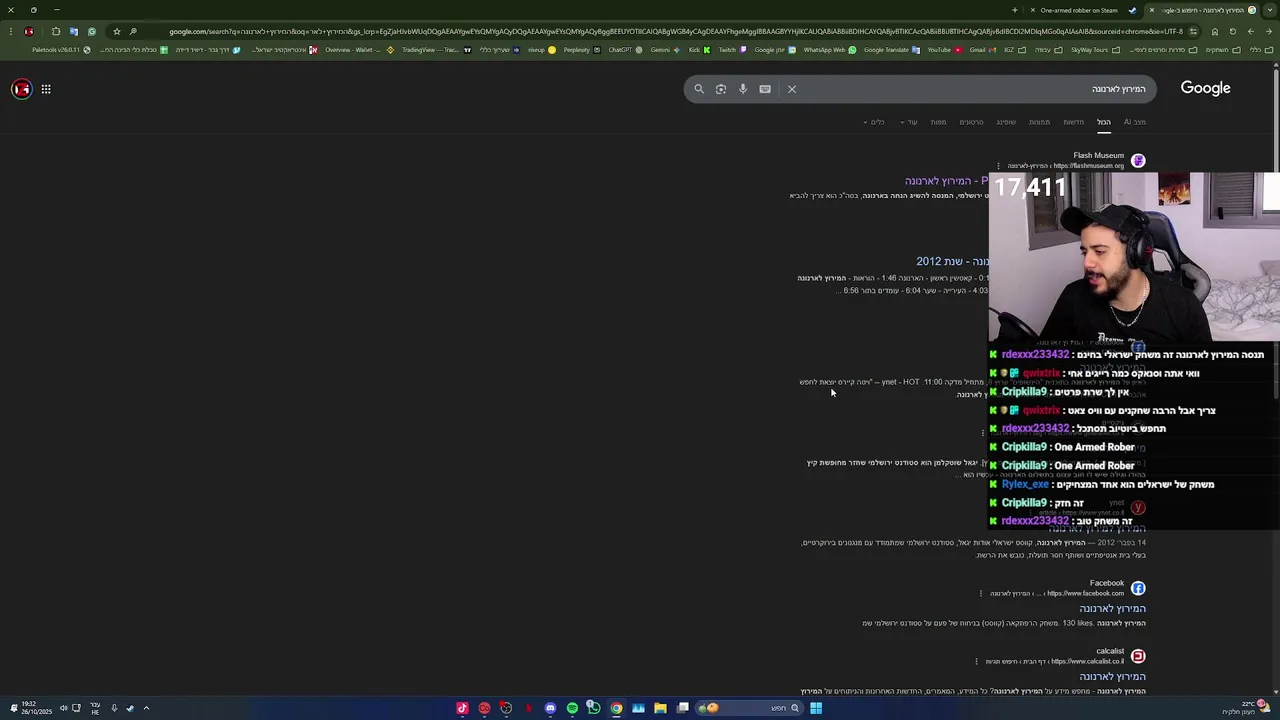The image size is (1280, 720).
Task: Open the on-screen keyboard input tool
Action: coord(765,89)
